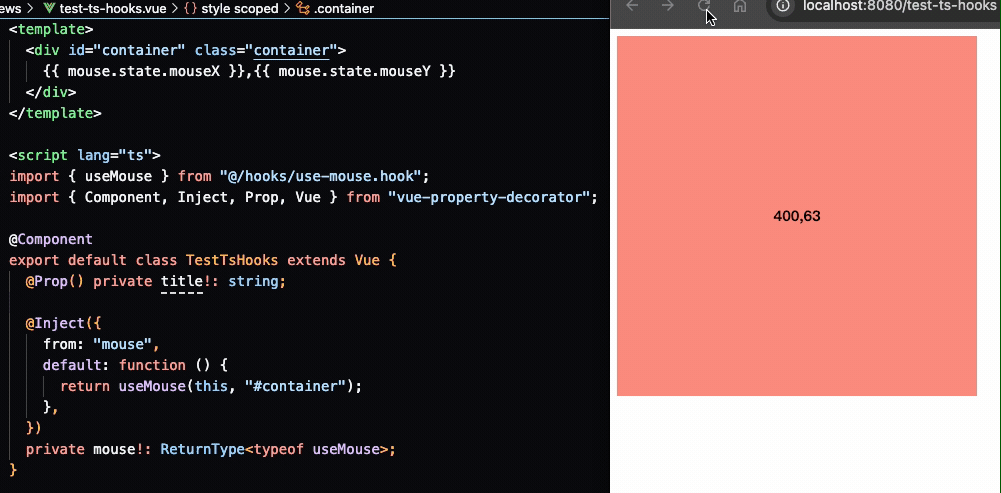Click the closing </template> tag
Screen dimensions: 1001x493
pos(56,113)
